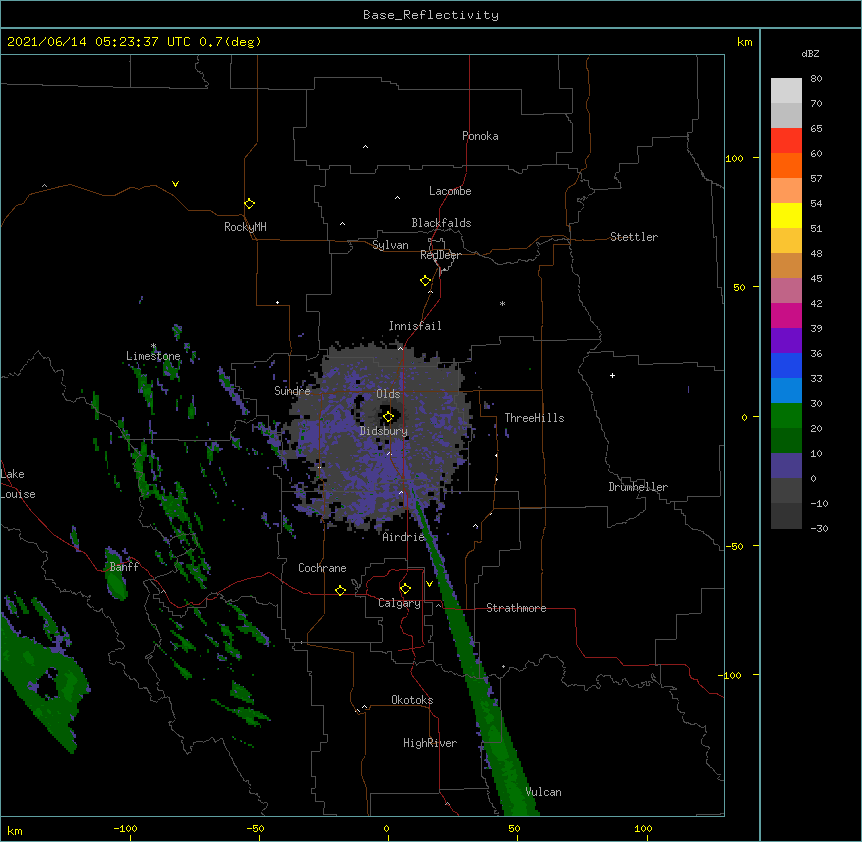862x842 pixels.
Task: Click the yellow diamond marker above RockyMH
Action: [x=249, y=203]
